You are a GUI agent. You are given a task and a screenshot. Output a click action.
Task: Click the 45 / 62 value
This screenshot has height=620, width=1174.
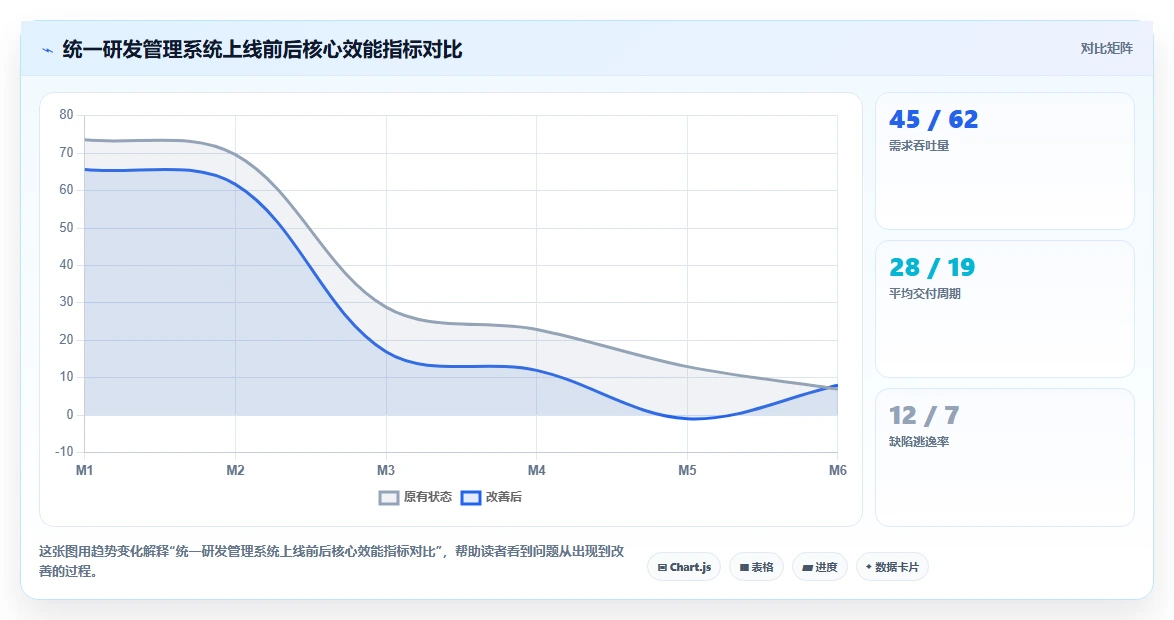pos(934,119)
